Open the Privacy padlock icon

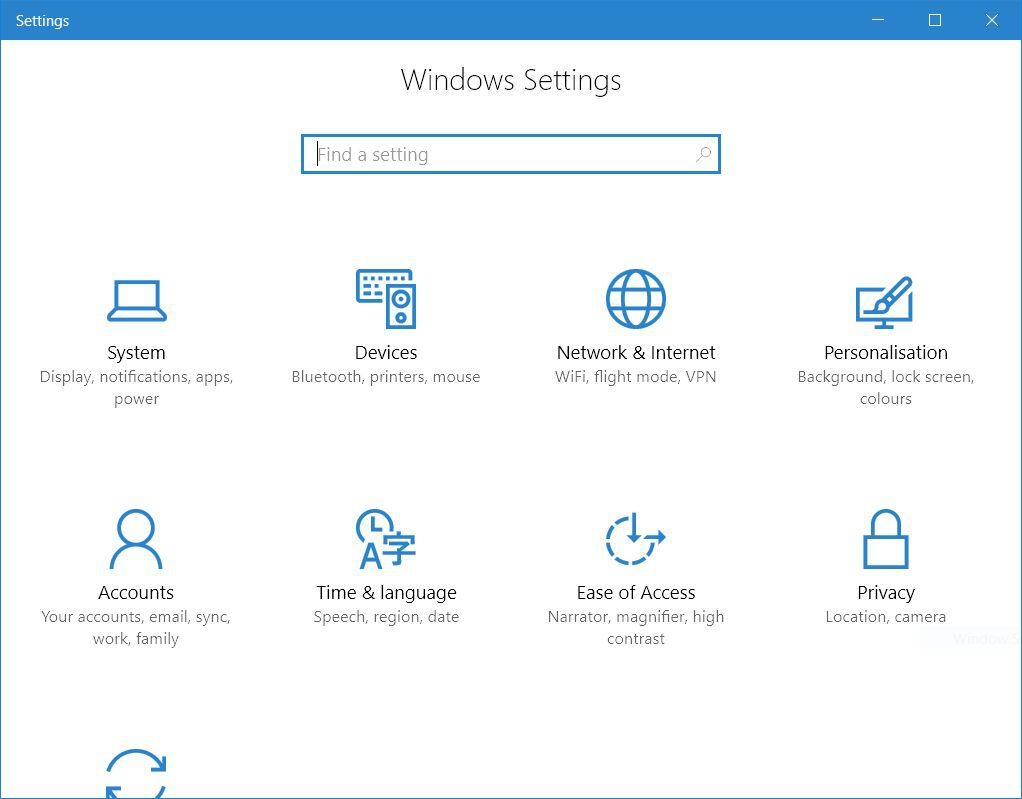(886, 539)
